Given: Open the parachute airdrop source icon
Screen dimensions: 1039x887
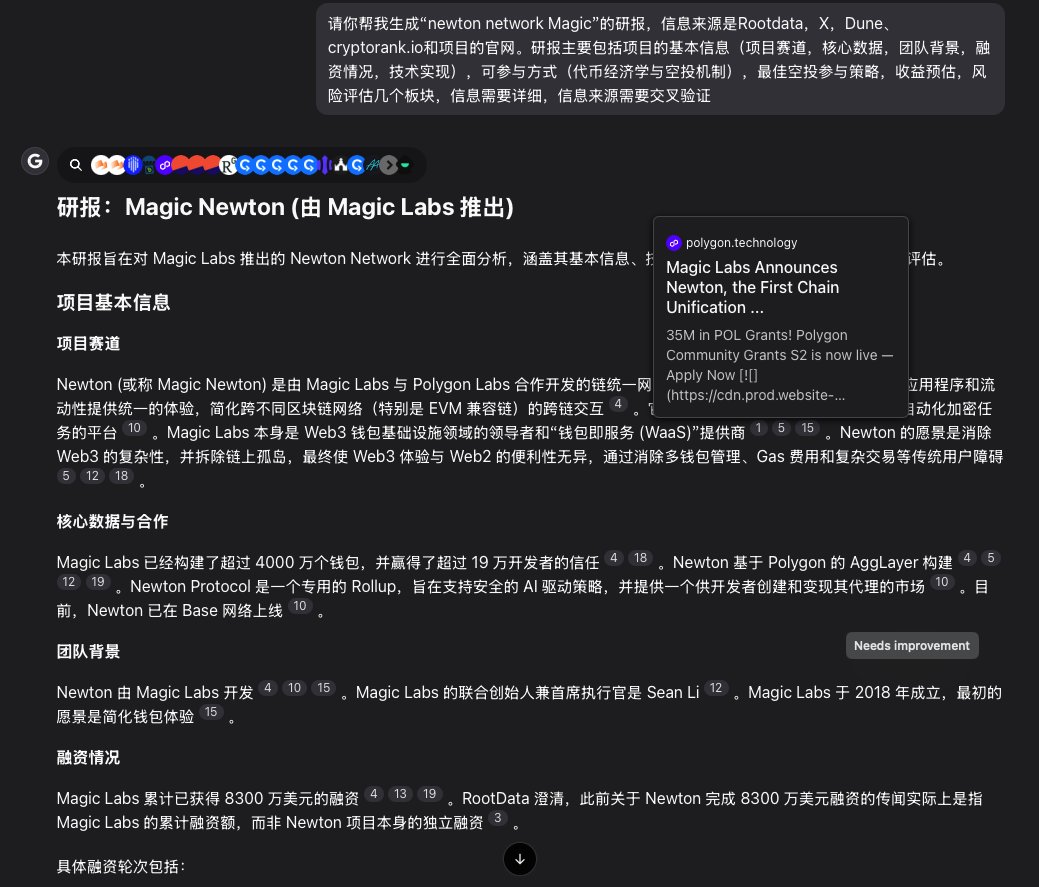Looking at the screenshot, I should (x=149, y=165).
